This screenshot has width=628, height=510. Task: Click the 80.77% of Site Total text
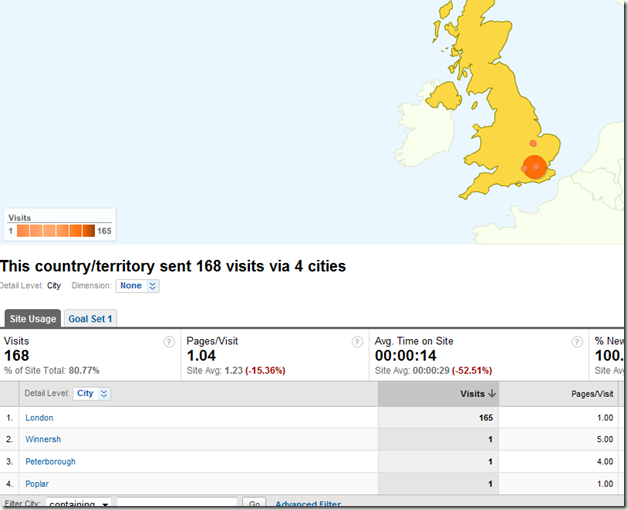tap(52, 371)
